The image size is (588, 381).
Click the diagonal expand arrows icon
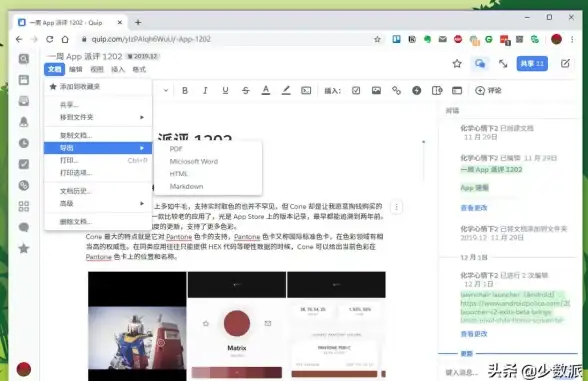point(503,64)
